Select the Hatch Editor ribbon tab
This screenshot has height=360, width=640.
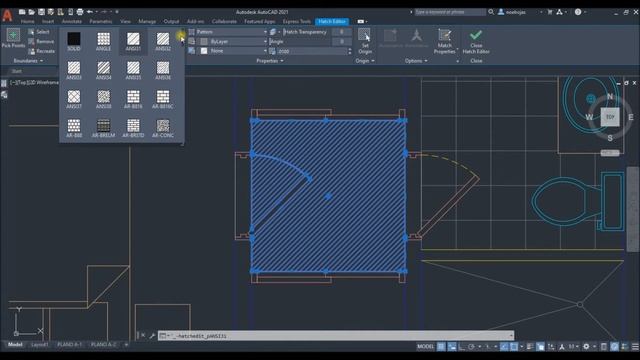point(332,21)
